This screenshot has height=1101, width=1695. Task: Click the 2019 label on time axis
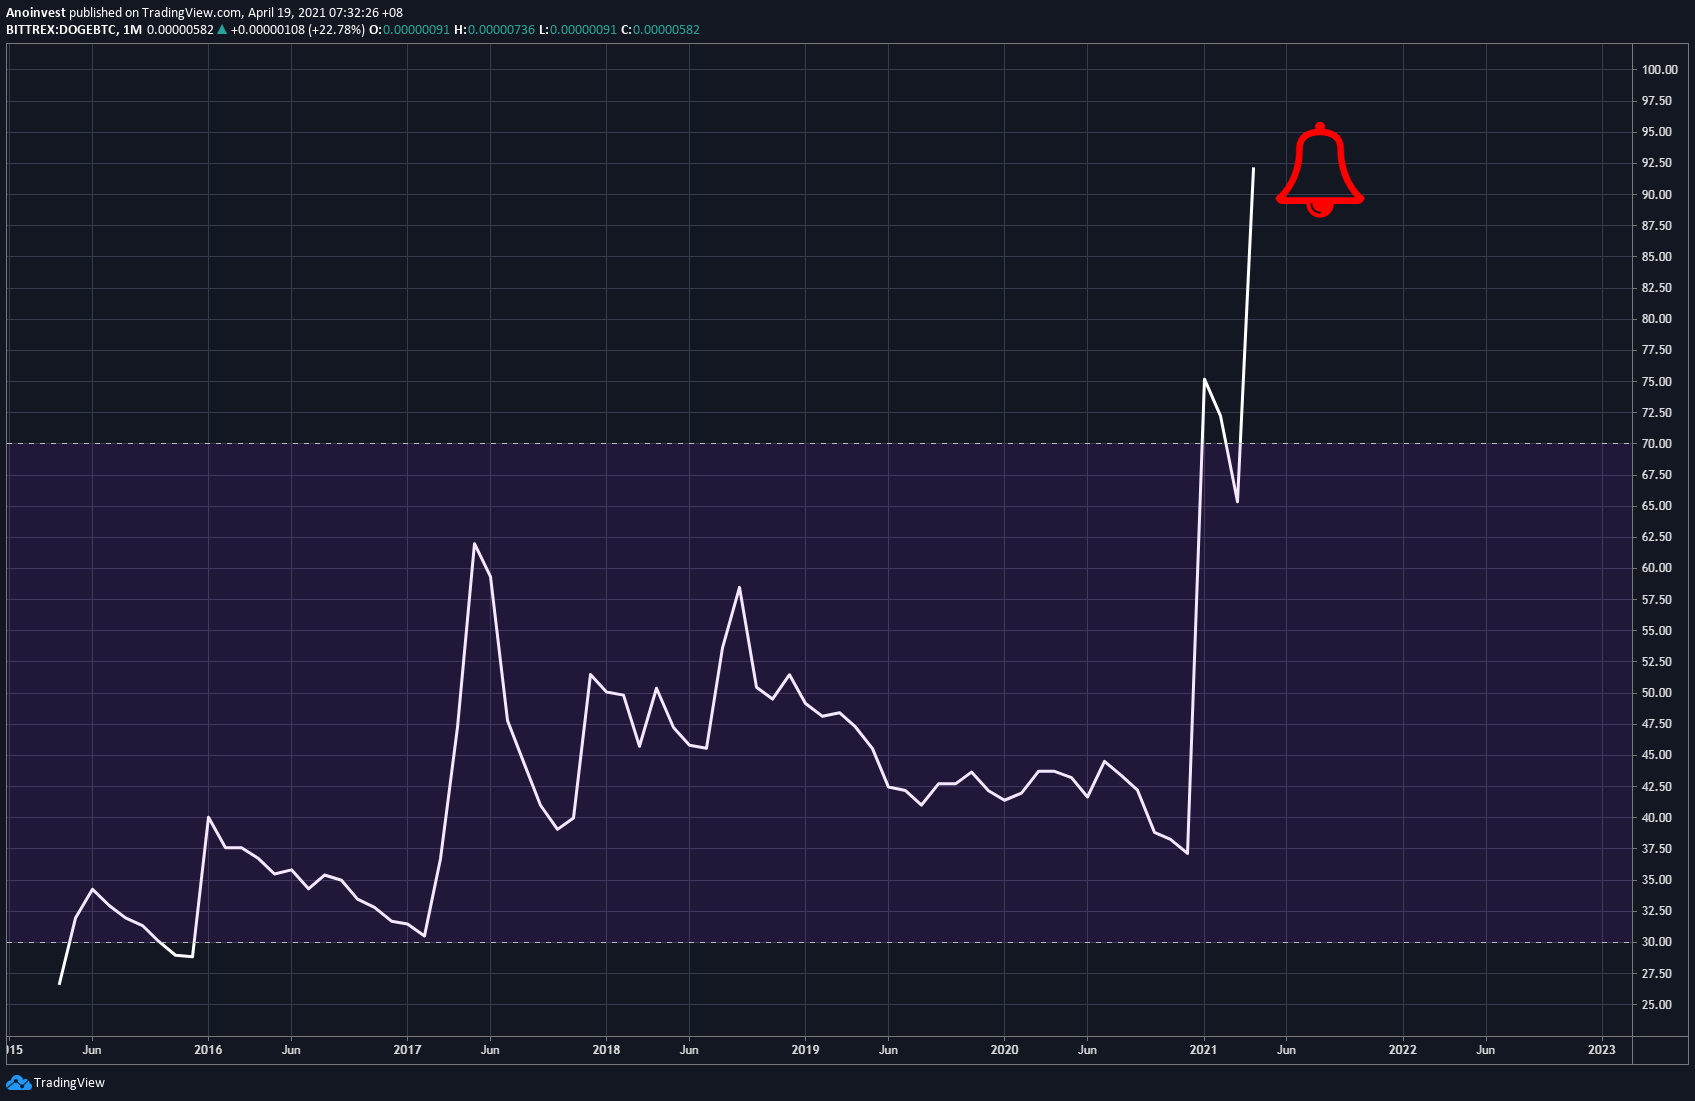point(805,1050)
